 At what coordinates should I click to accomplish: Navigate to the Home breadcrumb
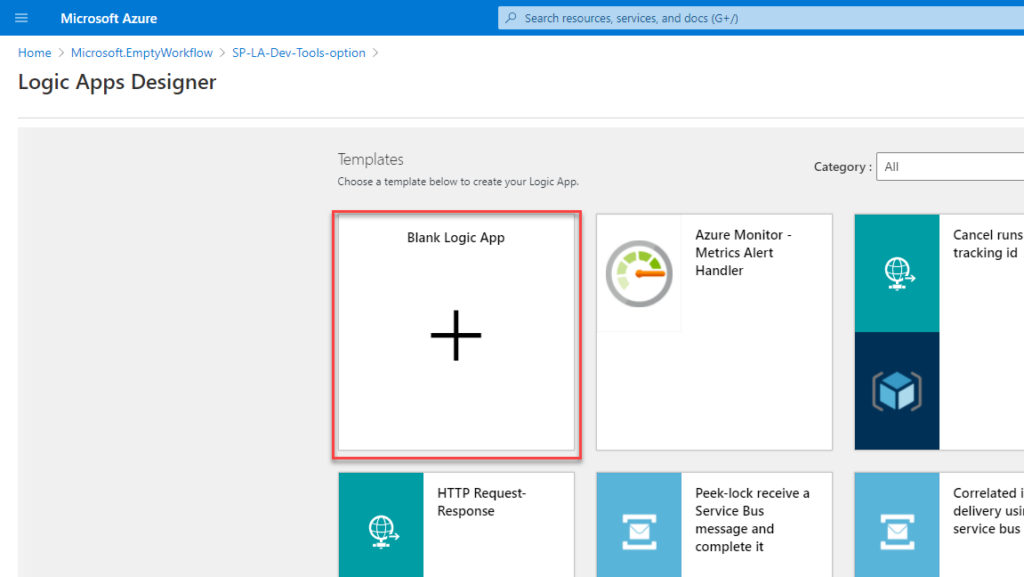pyautogui.click(x=34, y=52)
